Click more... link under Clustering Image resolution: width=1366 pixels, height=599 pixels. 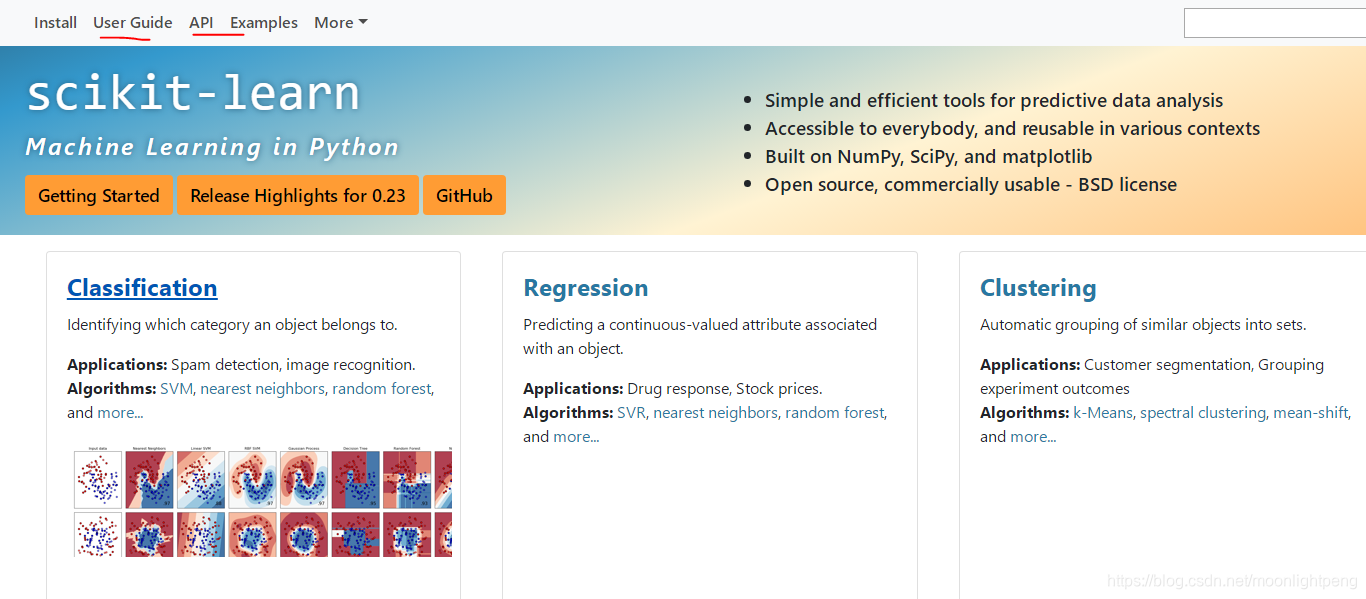[1033, 436]
